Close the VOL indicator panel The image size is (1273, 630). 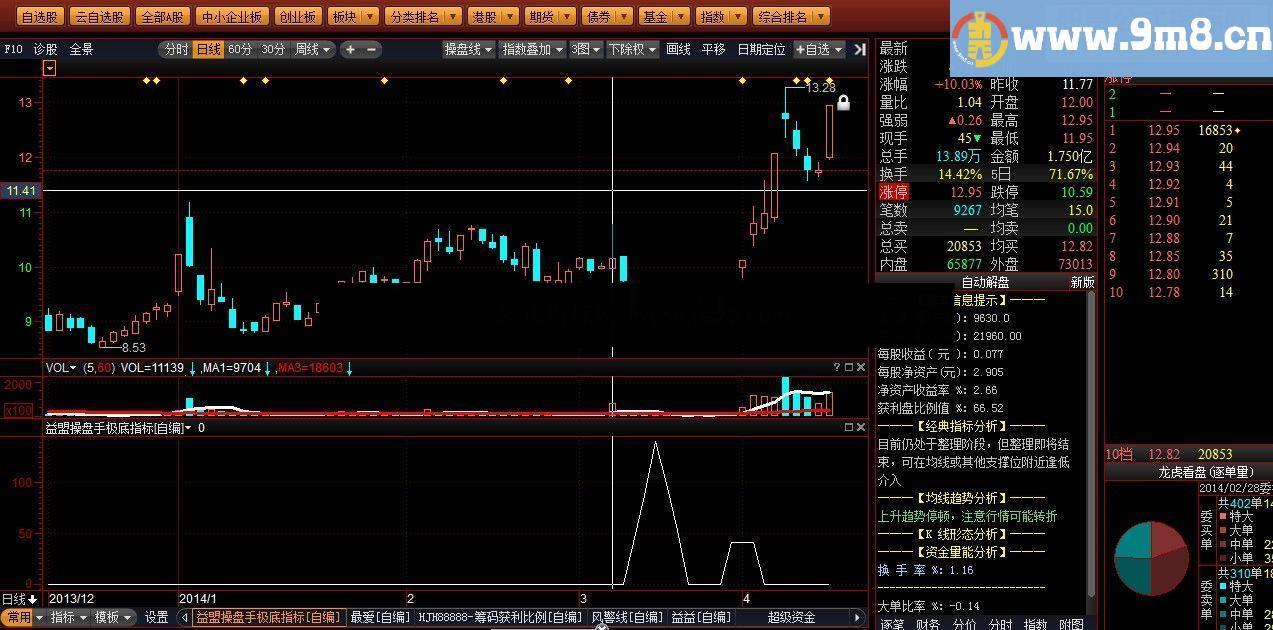[x=861, y=368]
